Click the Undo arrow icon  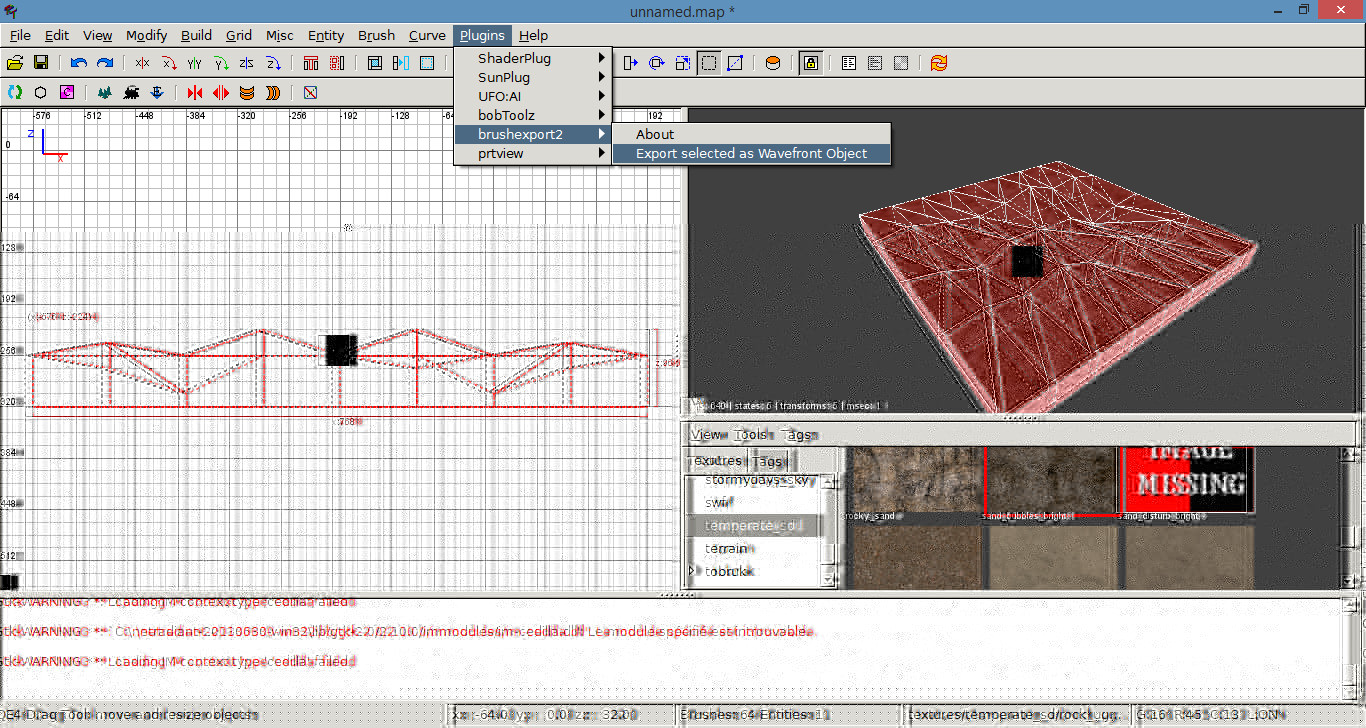point(78,63)
